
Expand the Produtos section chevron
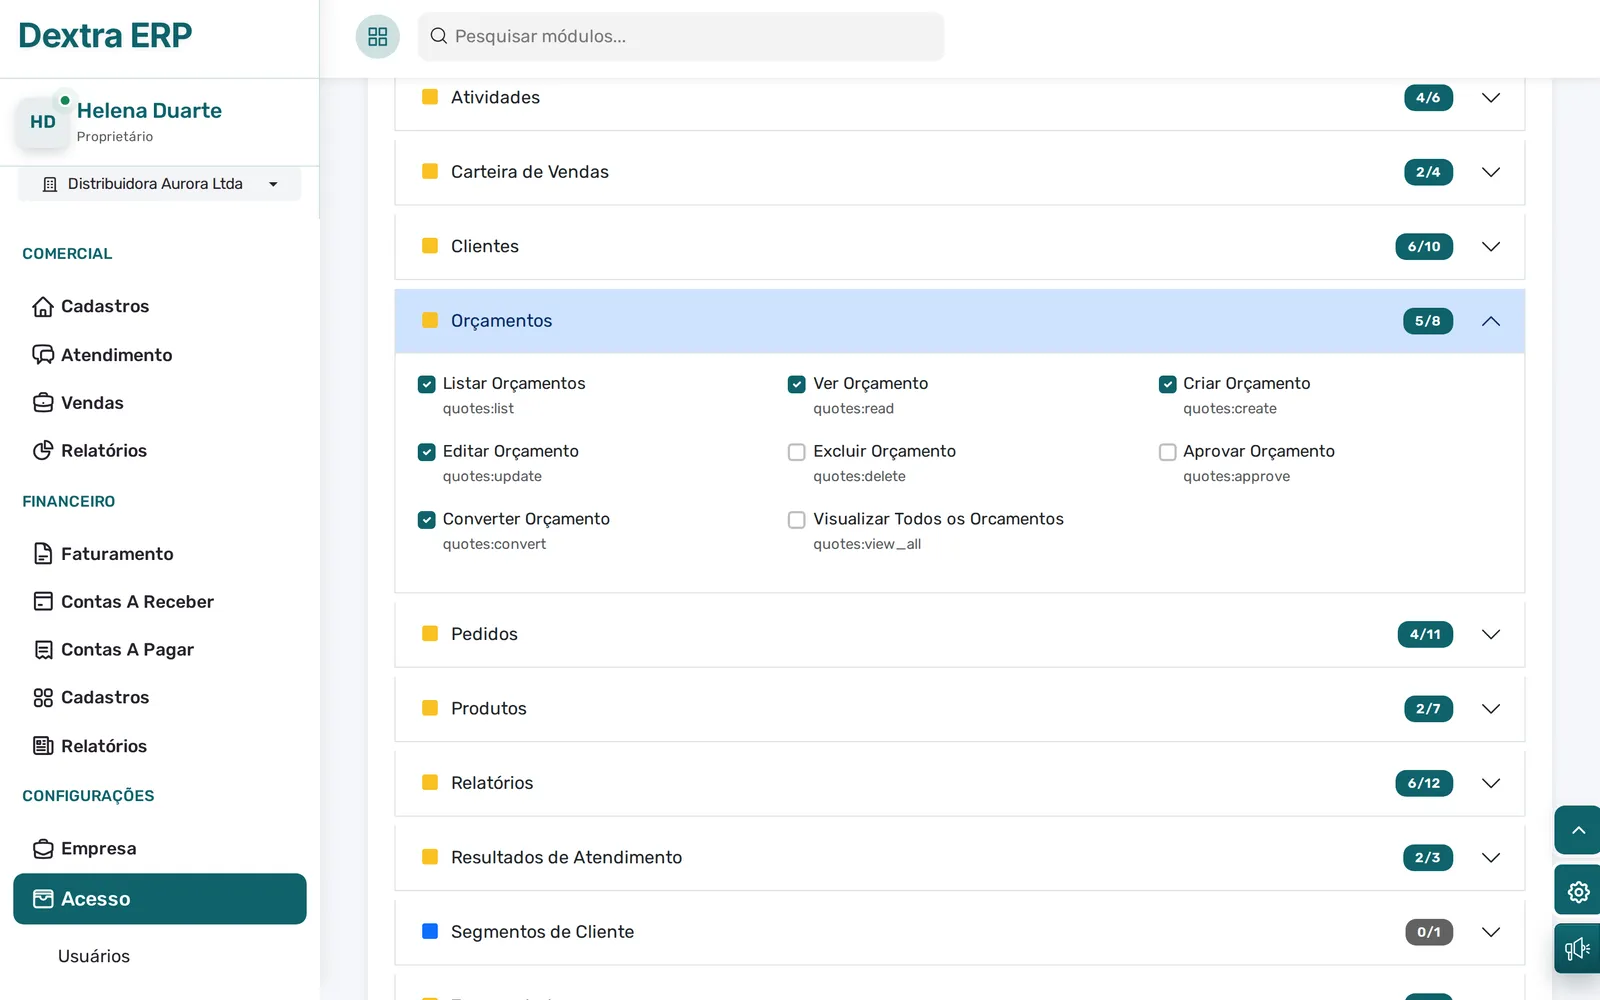point(1491,709)
